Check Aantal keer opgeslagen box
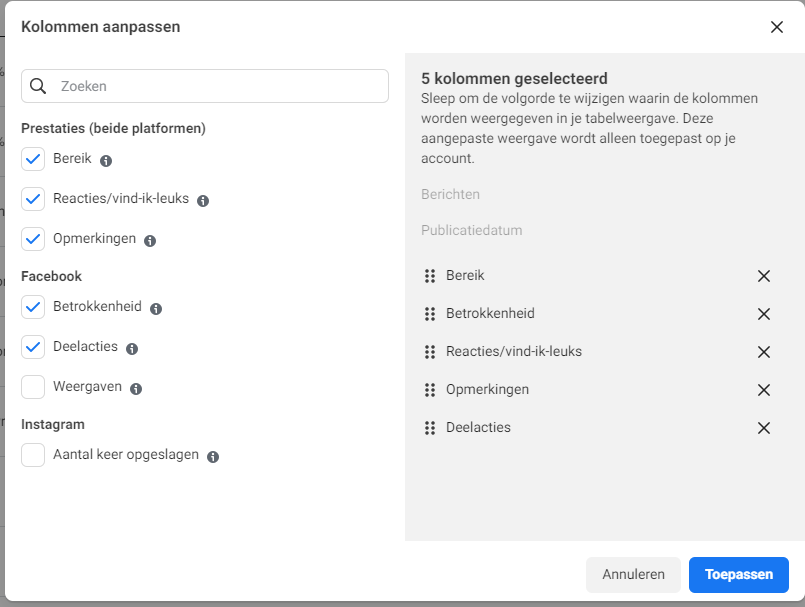The height and width of the screenshot is (607, 805). click(33, 455)
